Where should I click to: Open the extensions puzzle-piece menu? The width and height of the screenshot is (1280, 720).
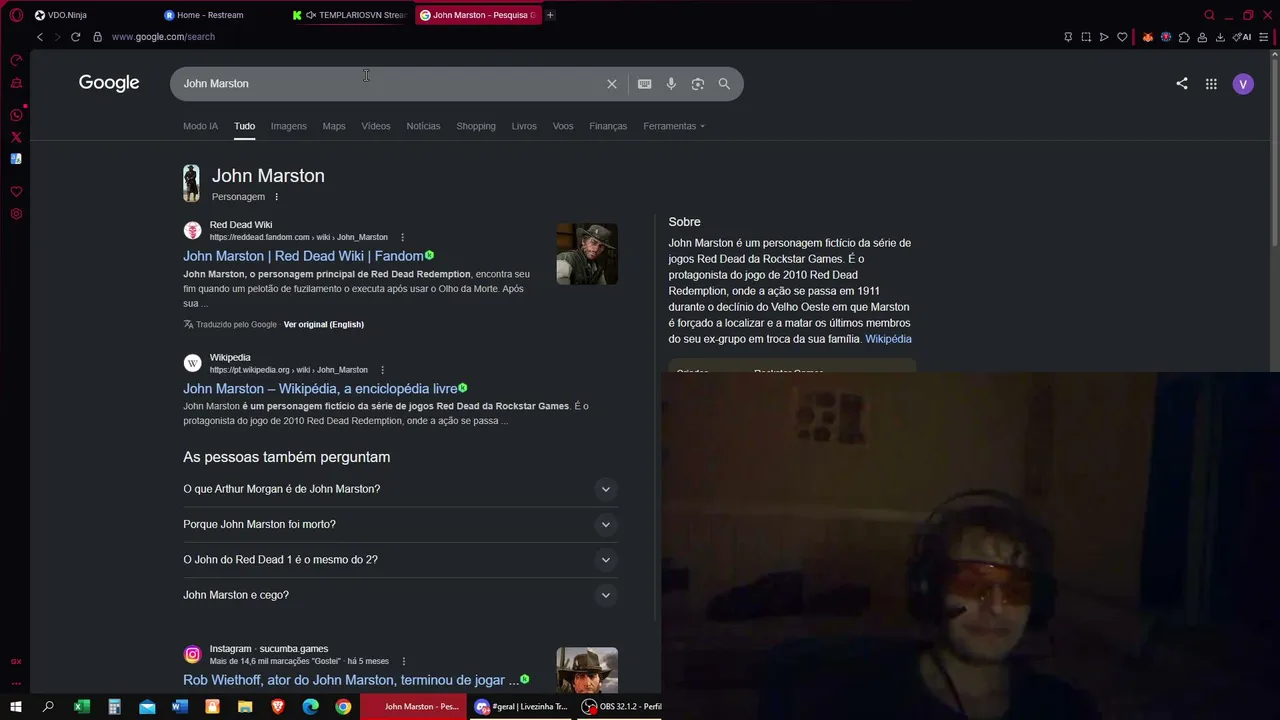(x=1184, y=37)
